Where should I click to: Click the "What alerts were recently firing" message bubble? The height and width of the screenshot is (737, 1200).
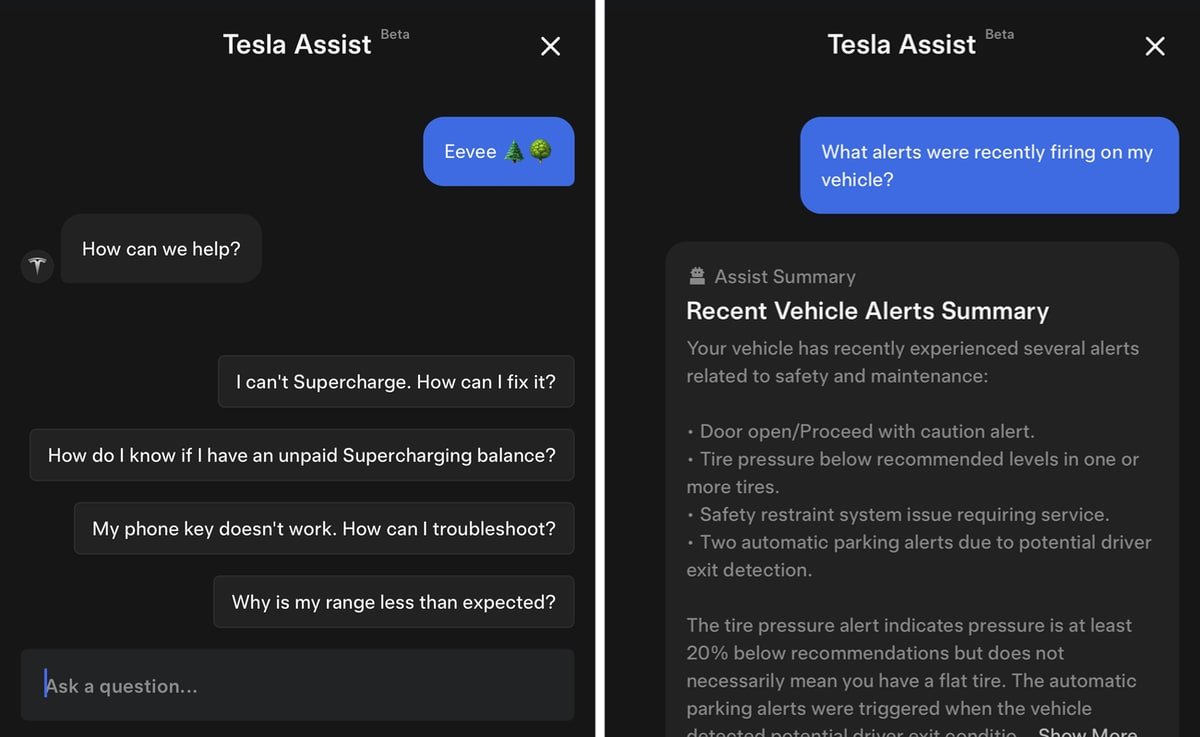tap(989, 165)
